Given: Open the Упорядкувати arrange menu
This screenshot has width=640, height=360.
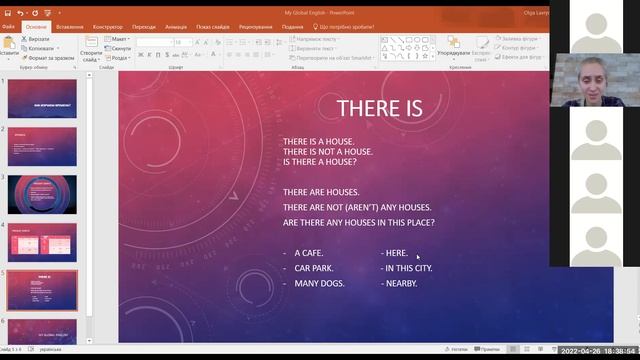Looking at the screenshot, I should (453, 47).
